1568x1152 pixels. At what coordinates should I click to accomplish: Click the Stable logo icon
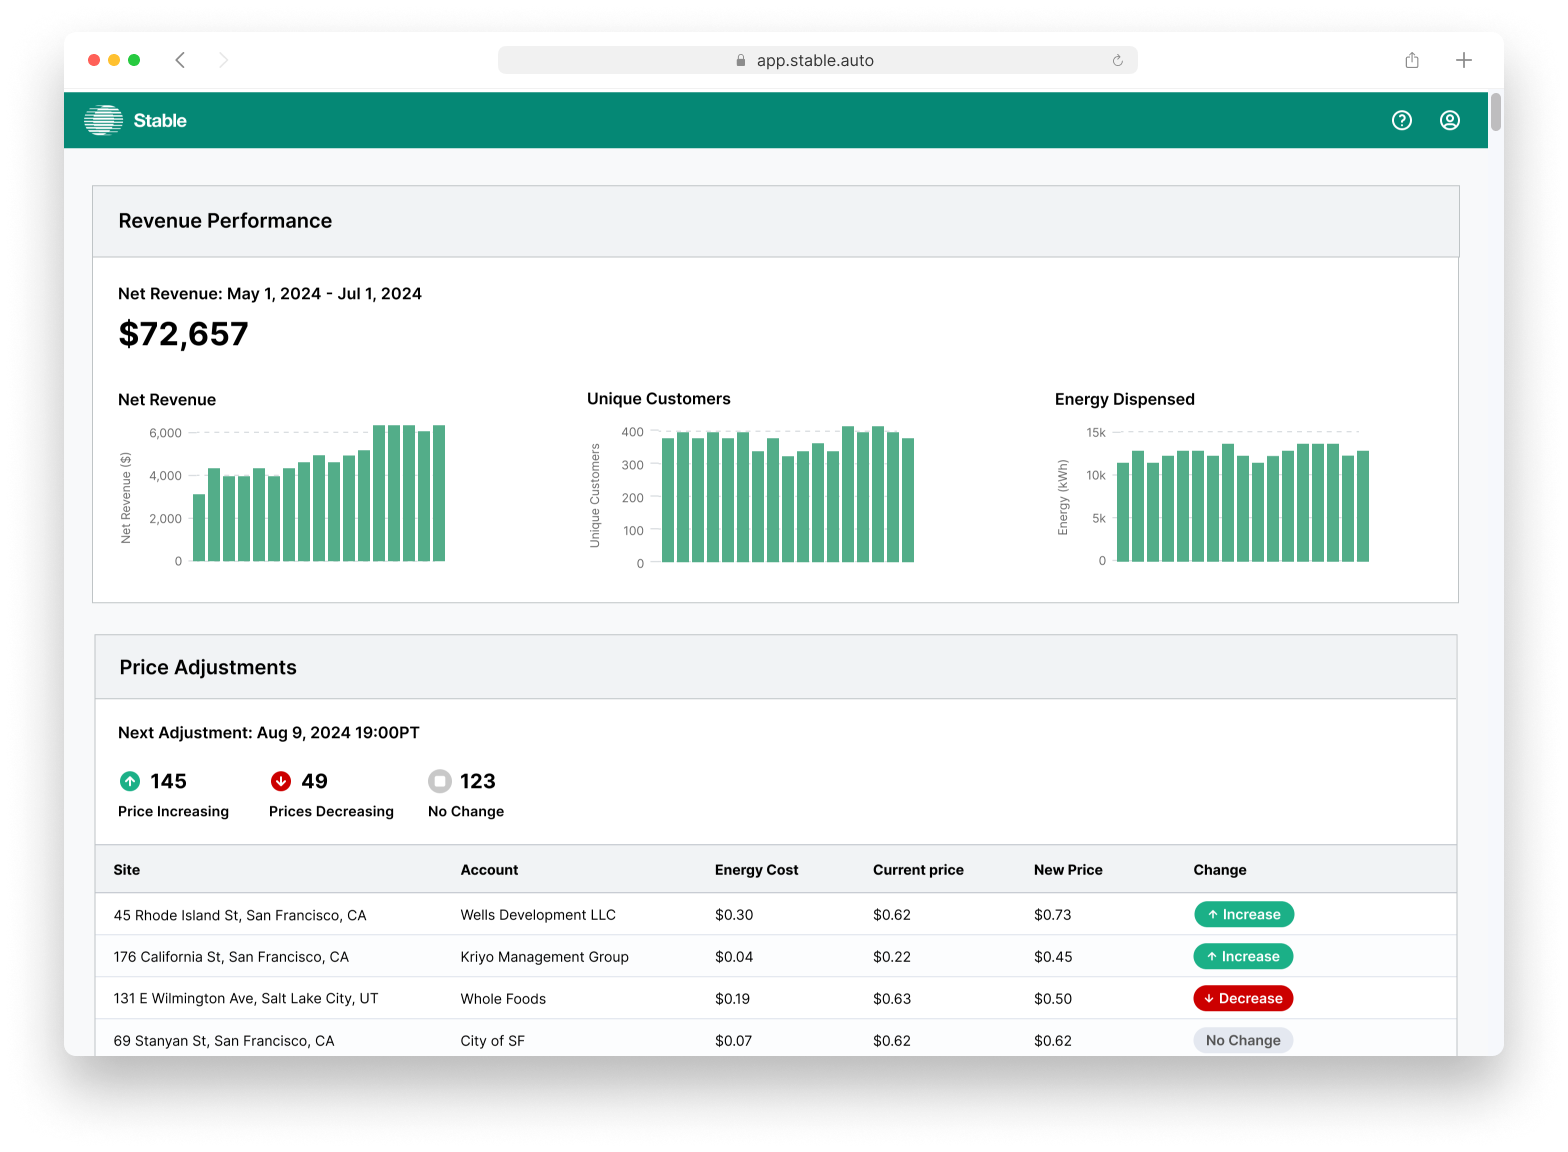(103, 120)
